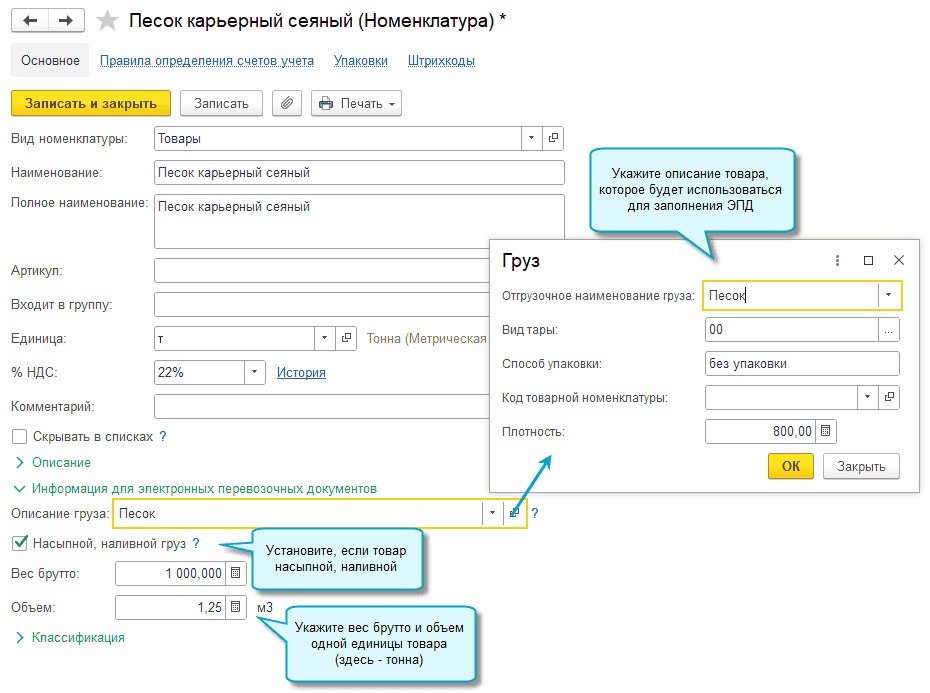The image size is (930, 693).
Task: Open the Вид номенклатуры field's linked item icon
Action: [553, 138]
